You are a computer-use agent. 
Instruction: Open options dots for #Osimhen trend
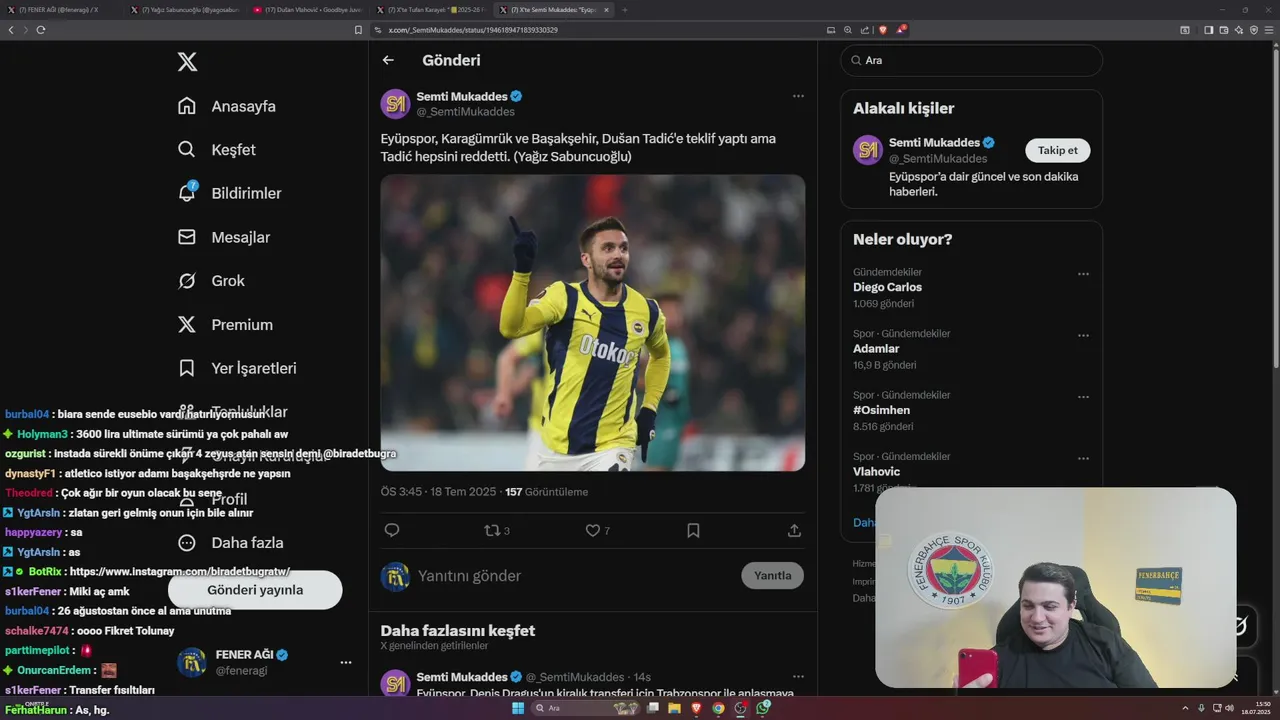pos(1083,397)
